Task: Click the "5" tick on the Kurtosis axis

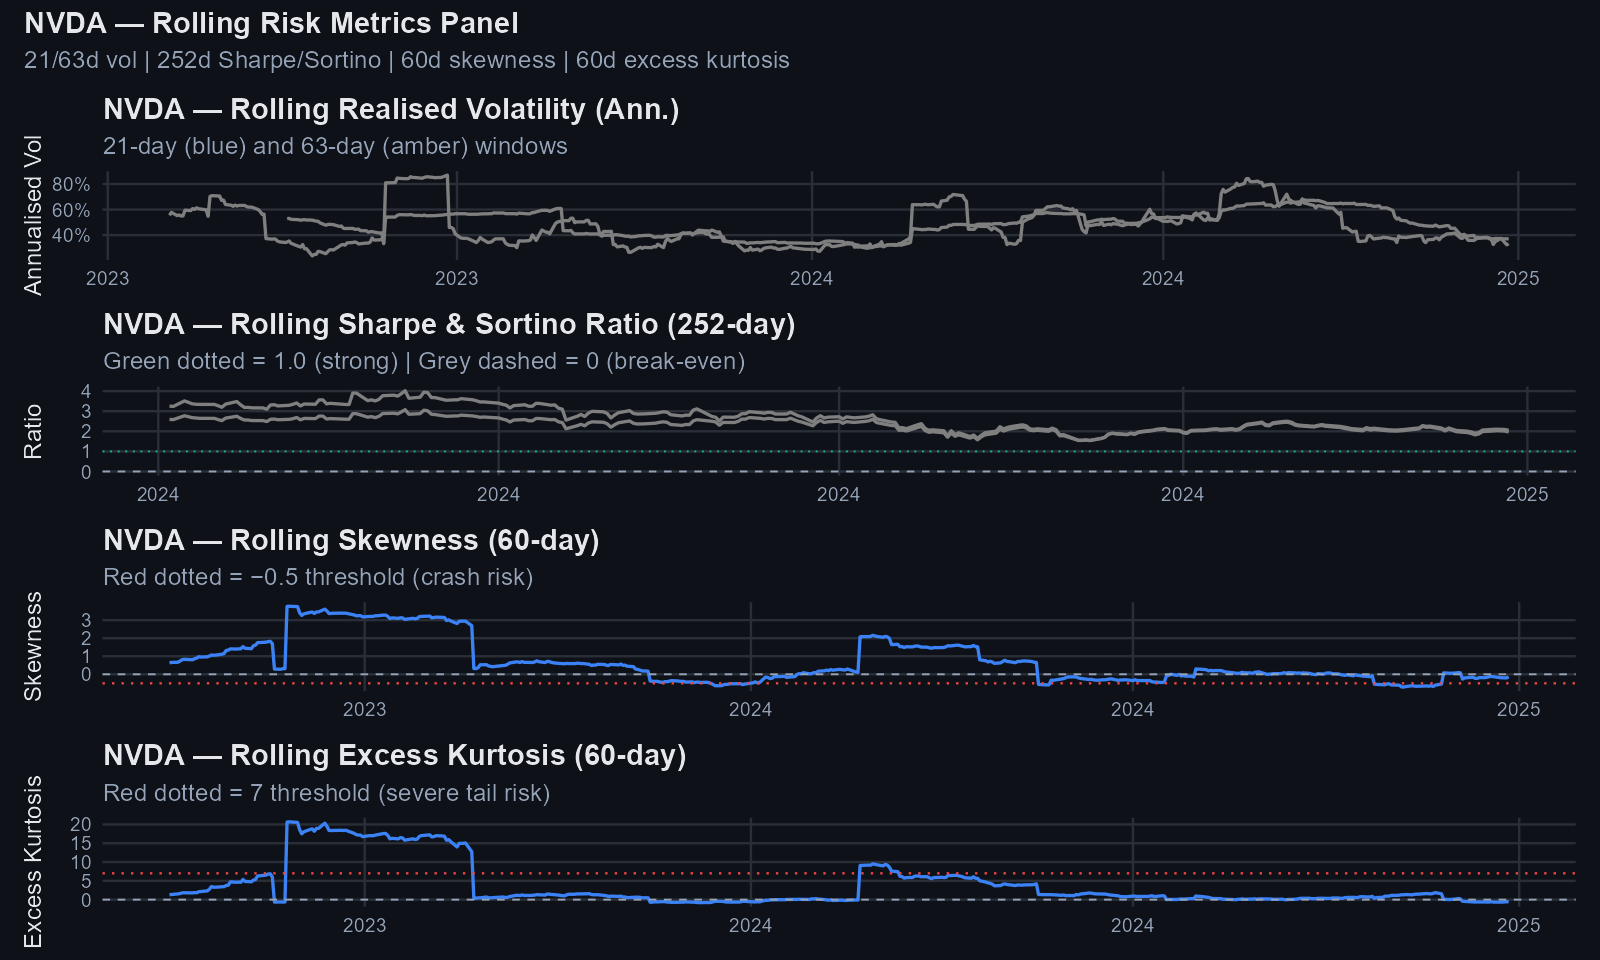Action: (86, 881)
